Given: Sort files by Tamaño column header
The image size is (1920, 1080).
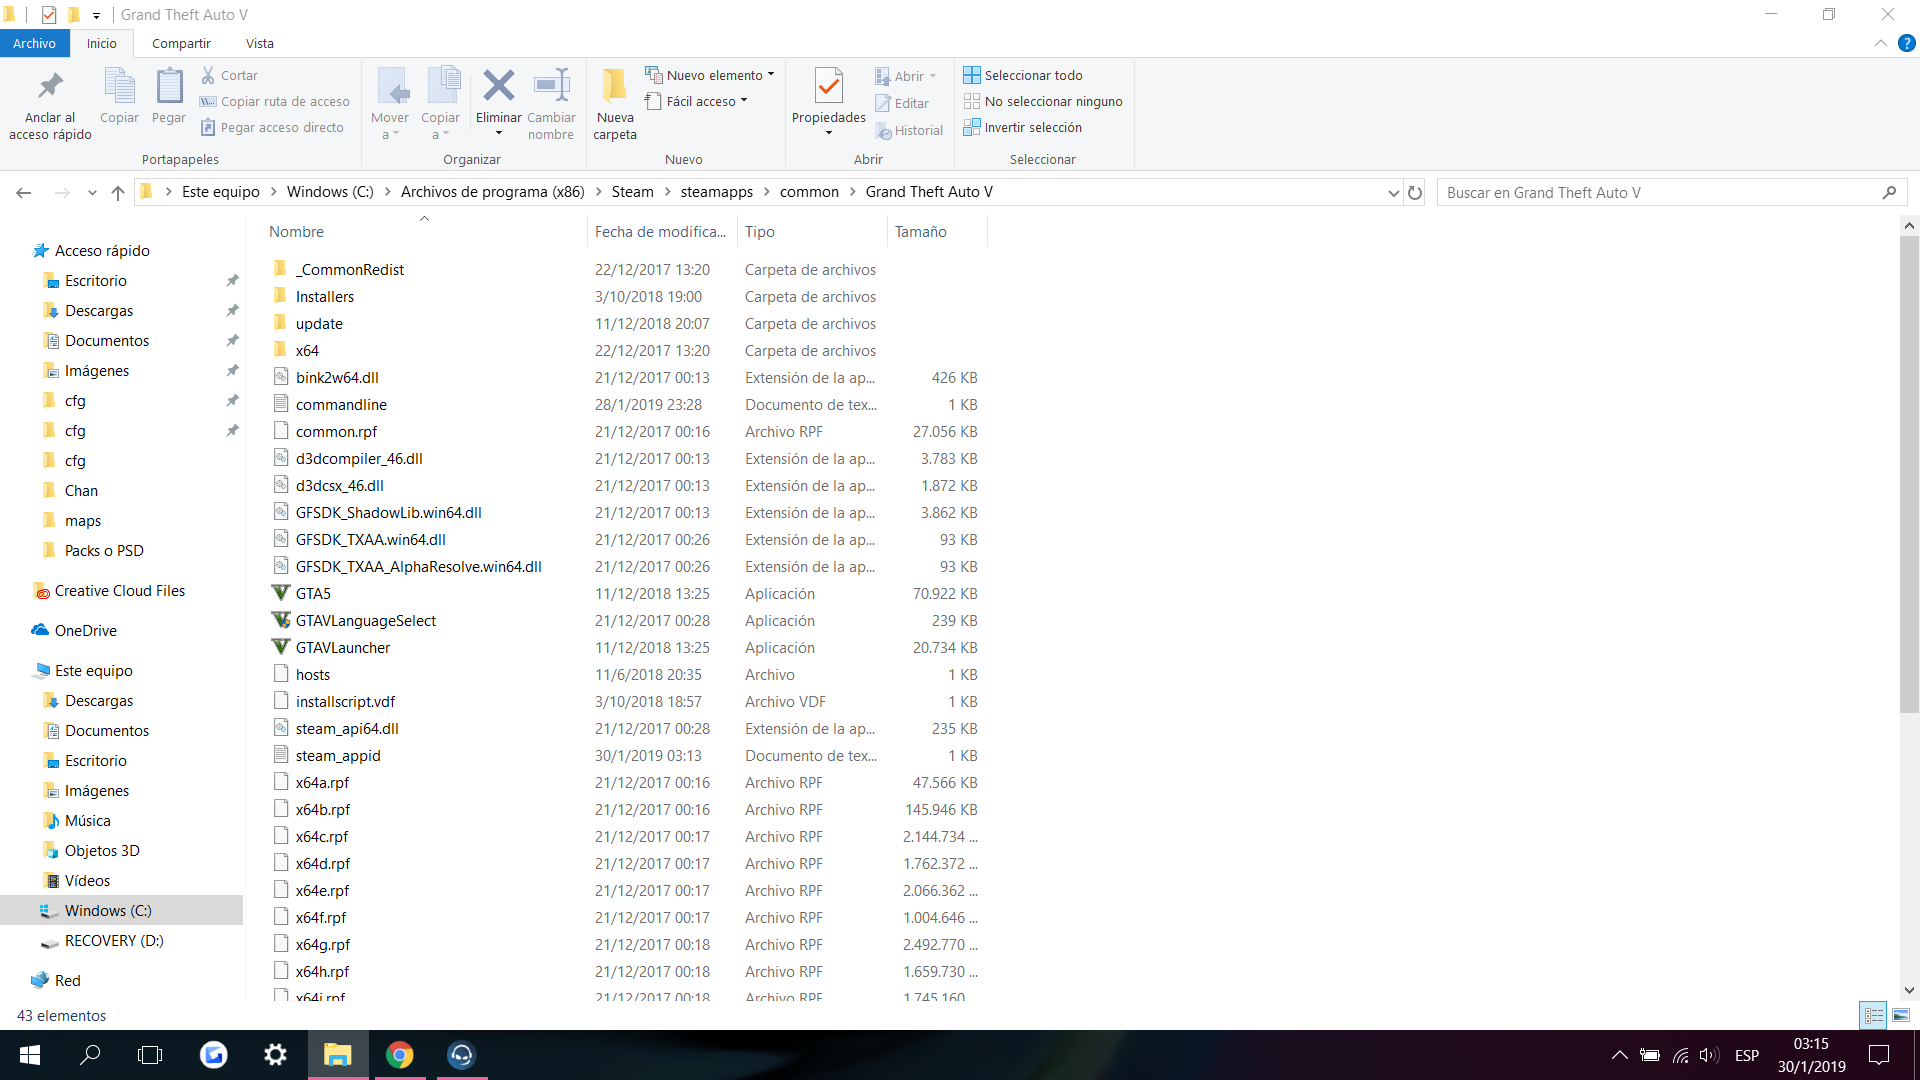Looking at the screenshot, I should [x=921, y=232].
